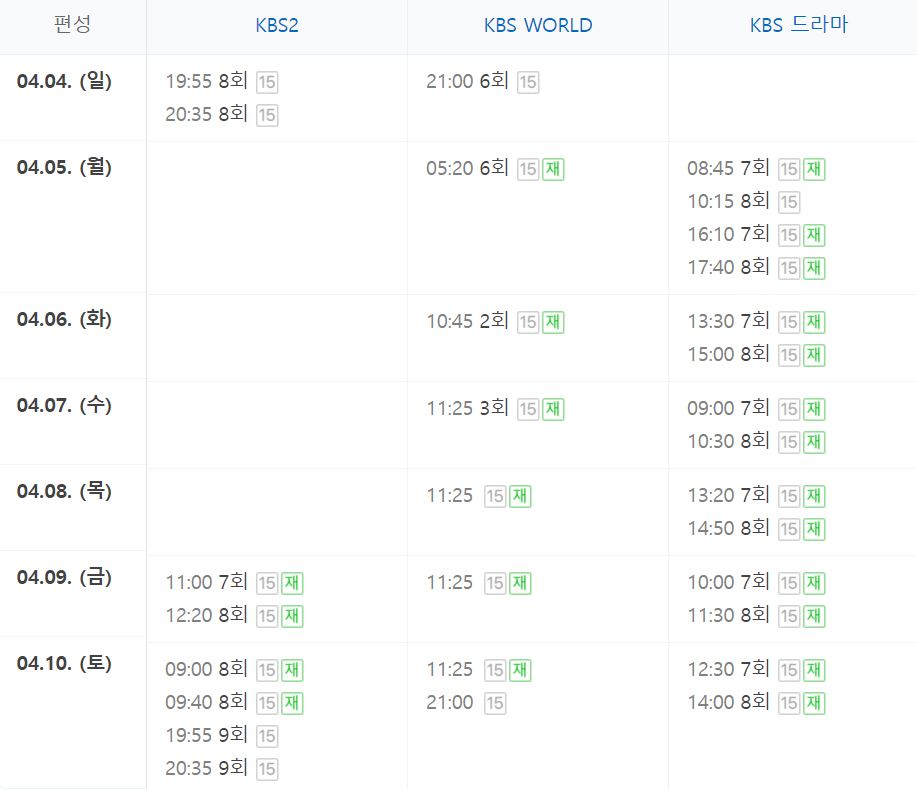Open the KBS WORLD channel header link
The width and height of the screenshot is (917, 790).
(x=538, y=25)
